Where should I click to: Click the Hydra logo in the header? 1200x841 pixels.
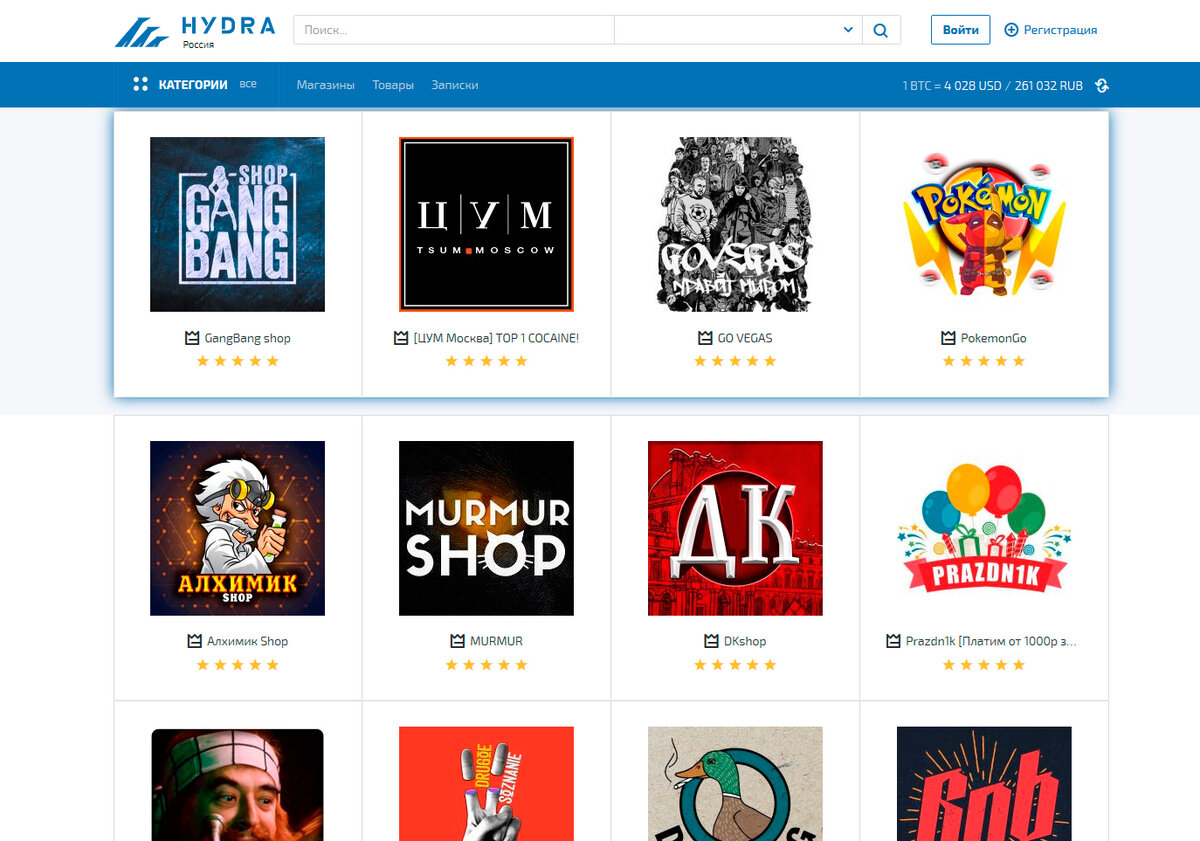point(195,31)
